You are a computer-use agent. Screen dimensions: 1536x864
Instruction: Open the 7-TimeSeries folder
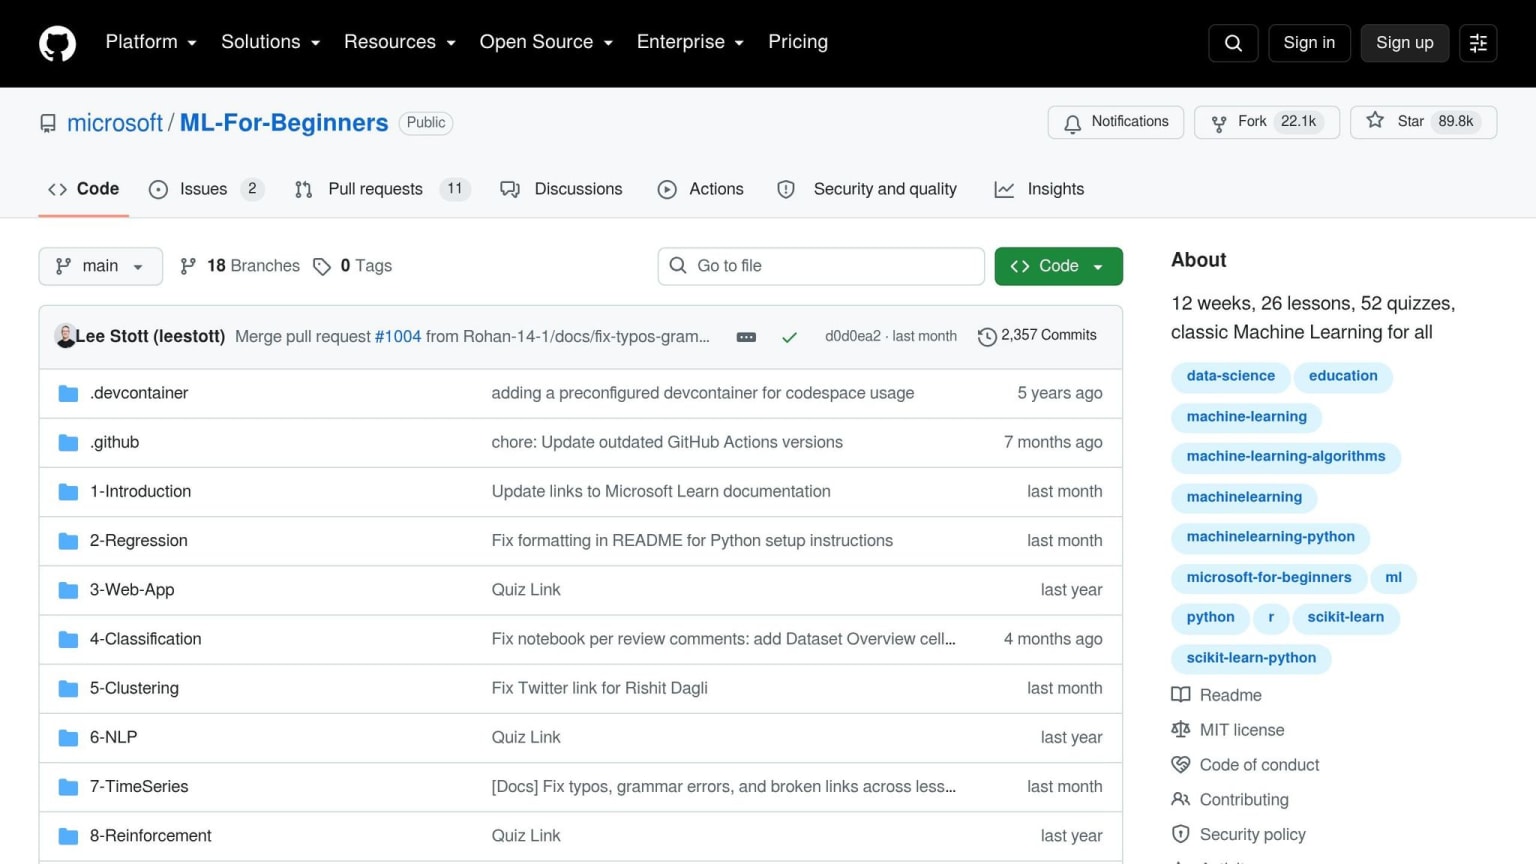[x=139, y=787]
